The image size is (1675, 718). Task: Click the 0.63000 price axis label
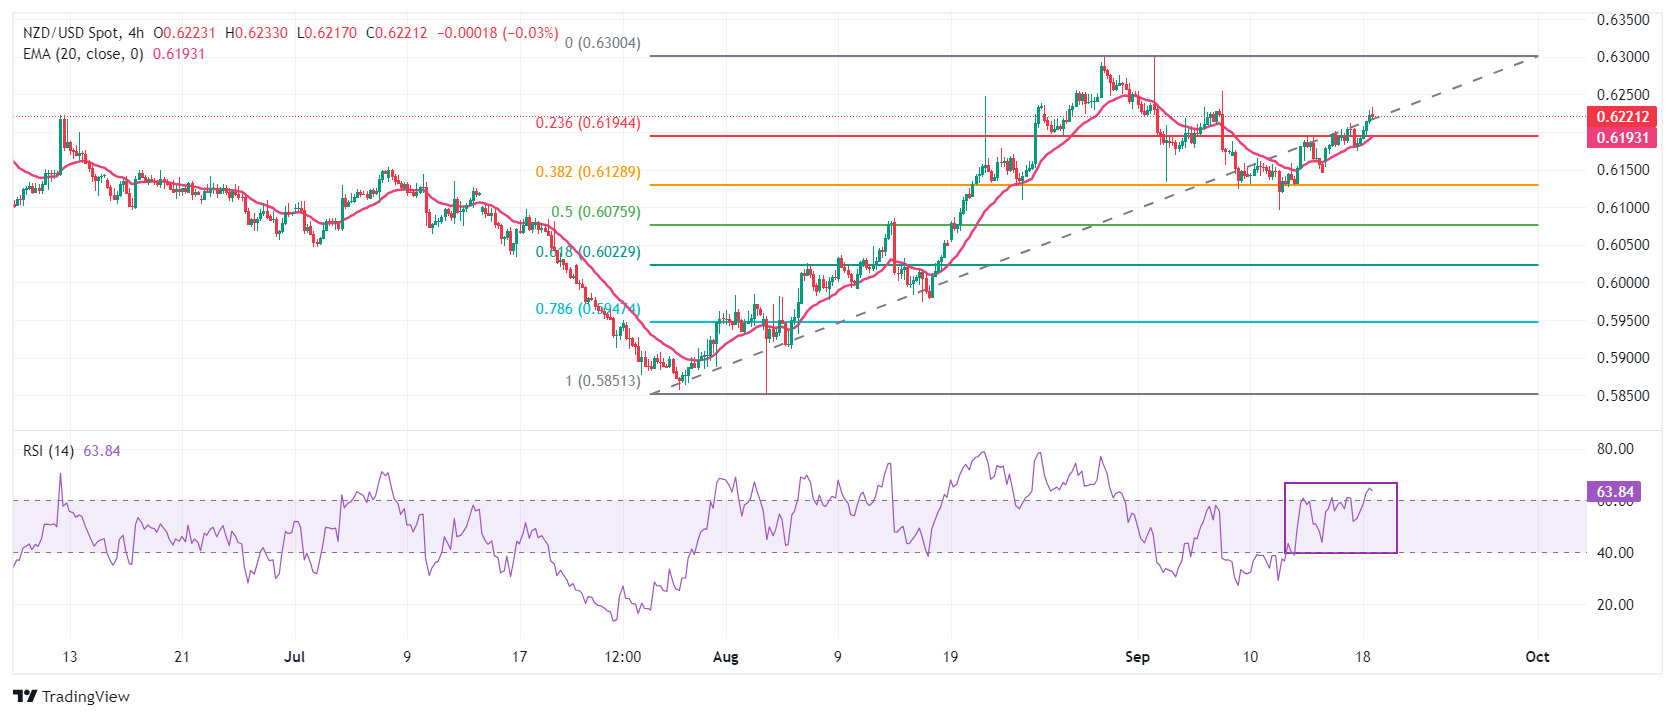coord(1622,57)
